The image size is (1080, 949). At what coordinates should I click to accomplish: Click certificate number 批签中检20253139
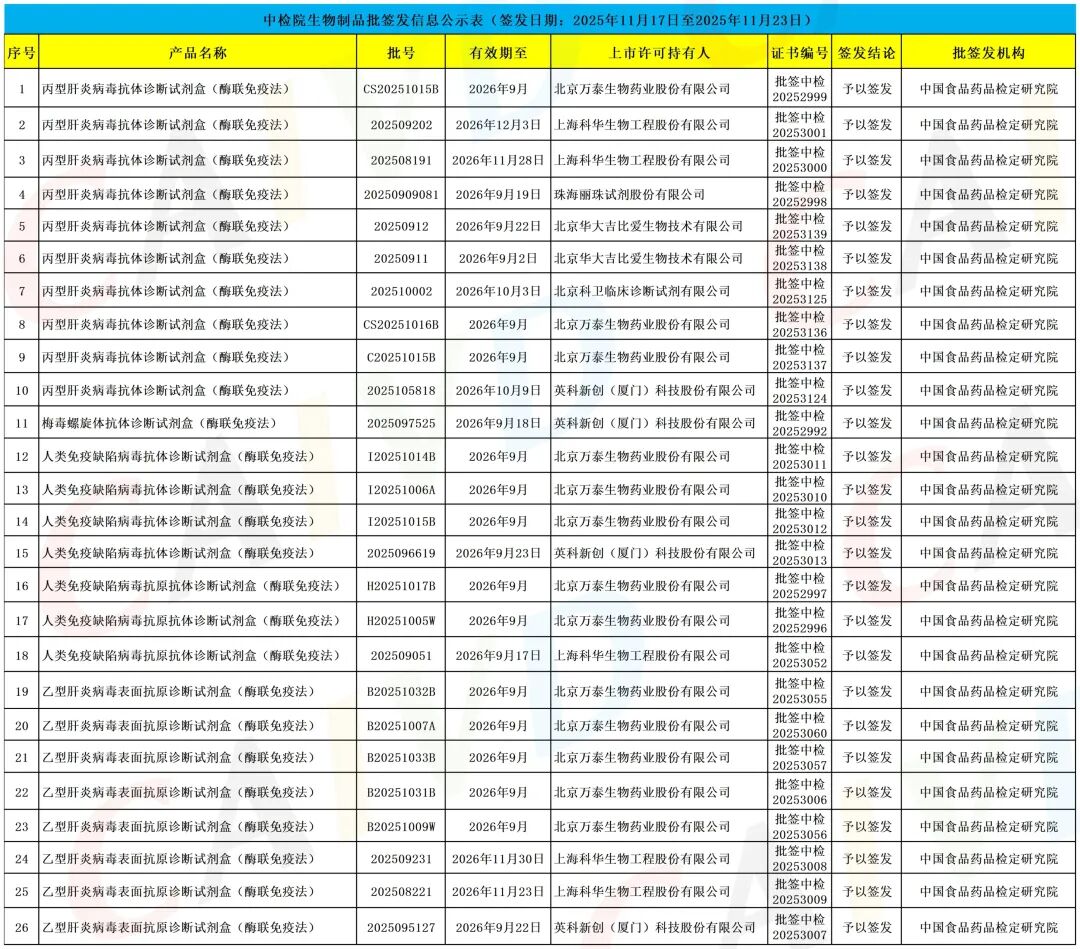pyautogui.click(x=800, y=226)
